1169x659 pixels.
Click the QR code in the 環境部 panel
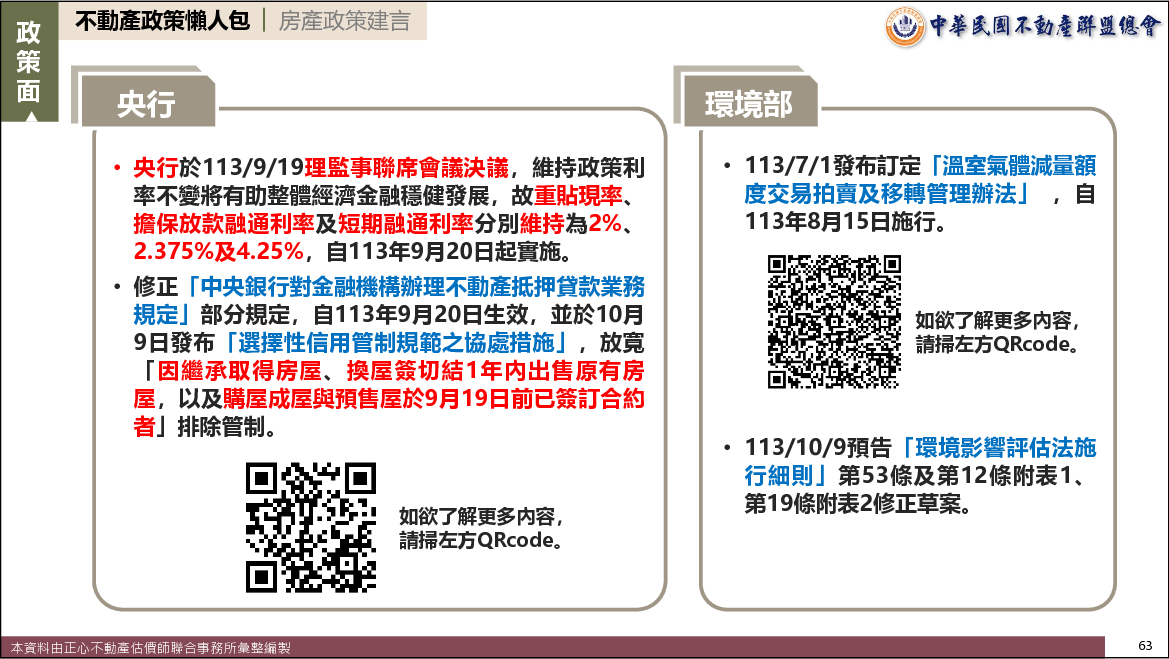click(x=833, y=321)
